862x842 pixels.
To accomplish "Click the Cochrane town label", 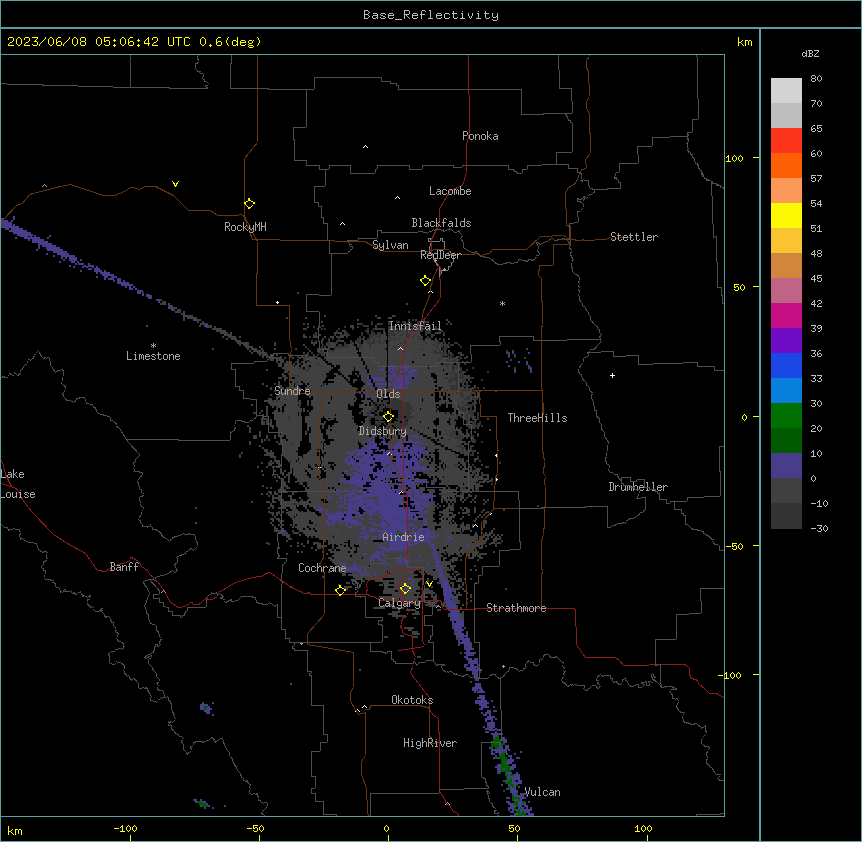I will coord(322,568).
